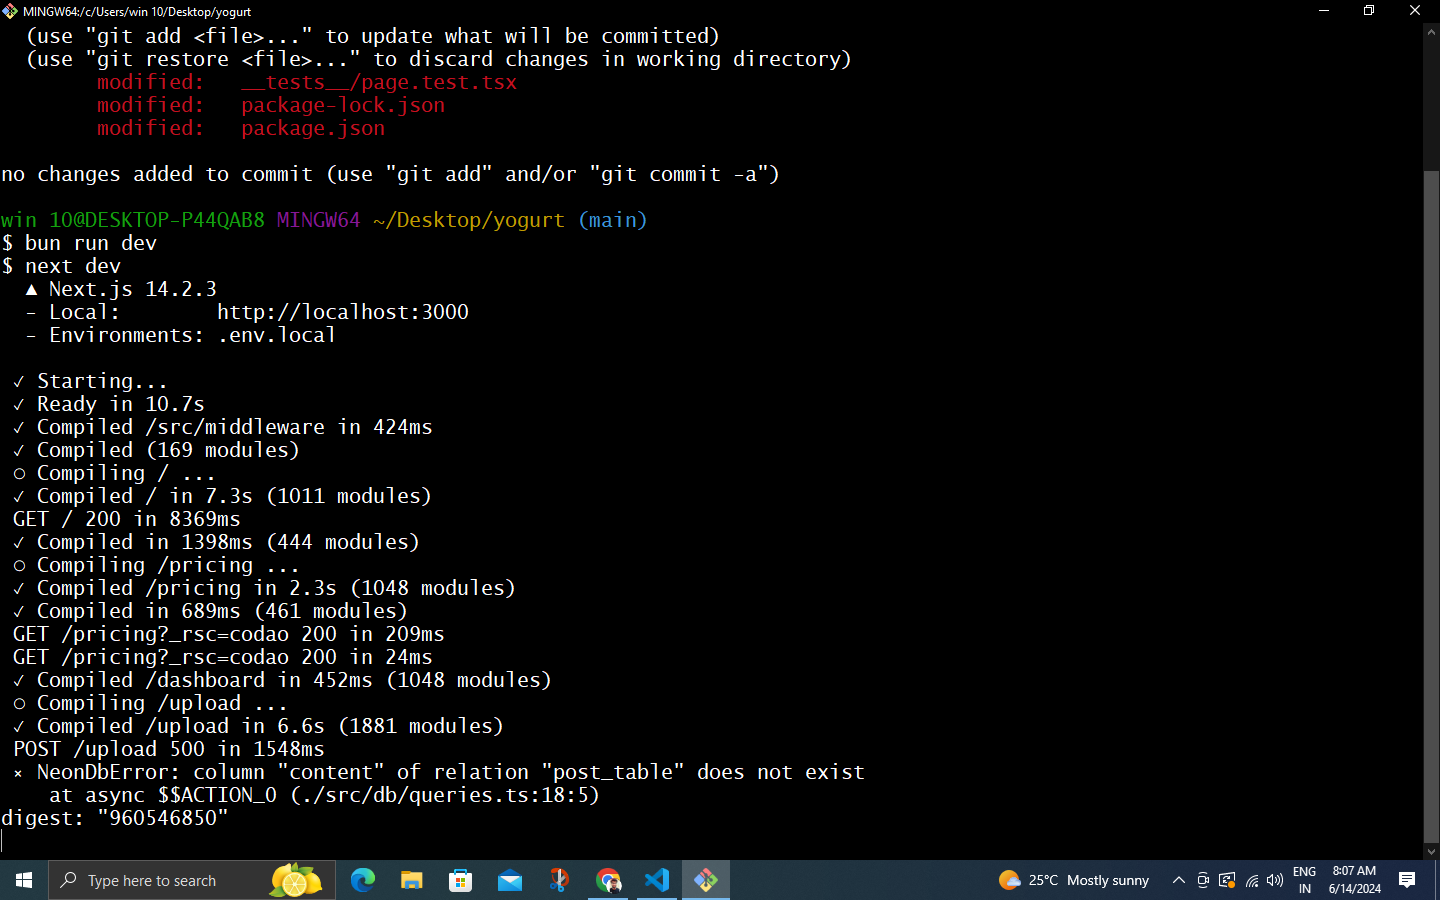Click the Git Bash taskbar icon
Image resolution: width=1440 pixels, height=900 pixels.
click(x=706, y=880)
